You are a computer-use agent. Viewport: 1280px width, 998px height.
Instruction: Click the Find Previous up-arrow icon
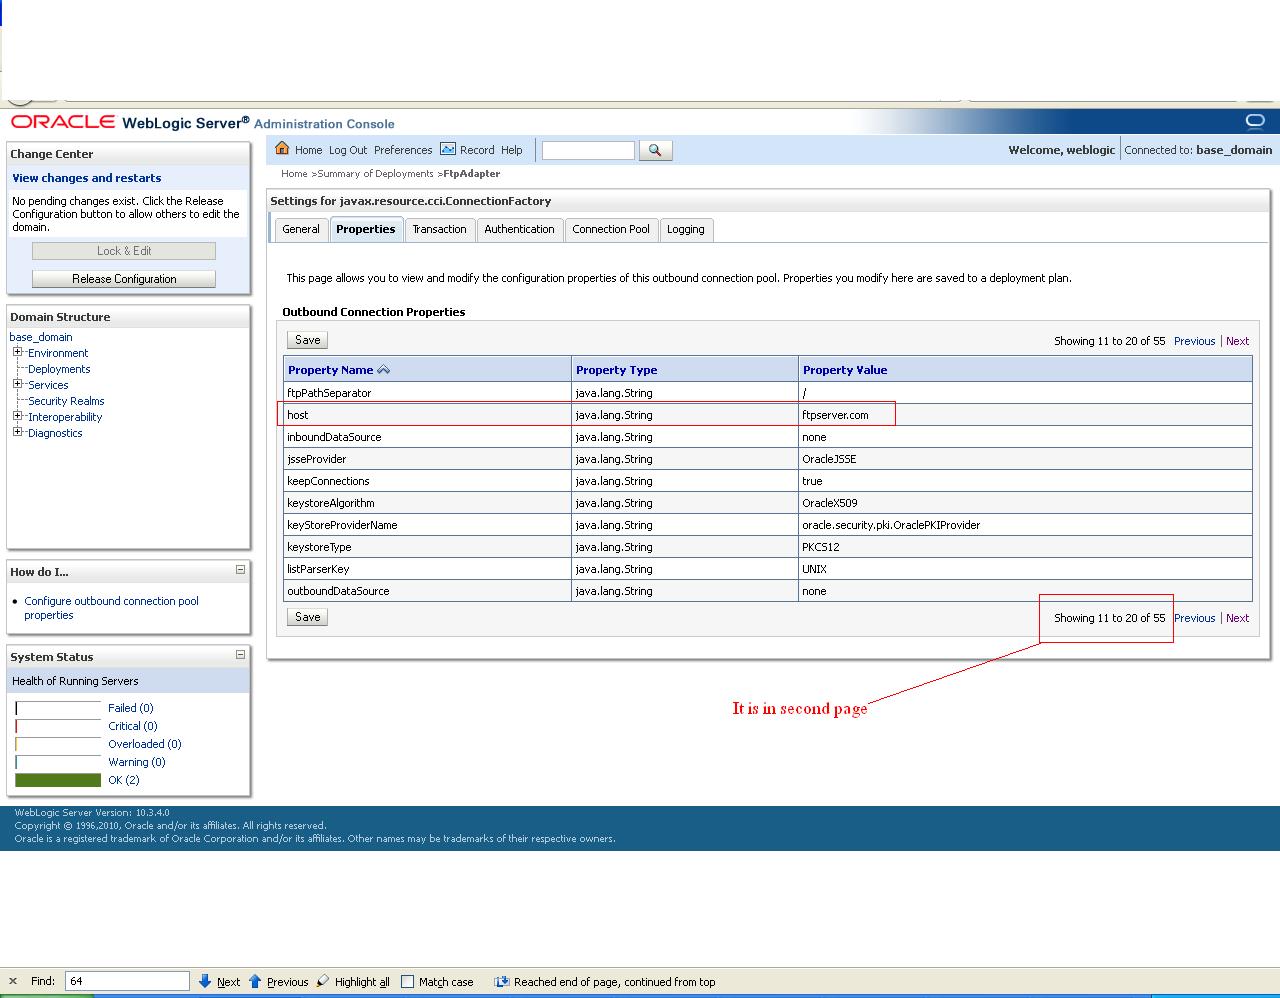[x=255, y=982]
